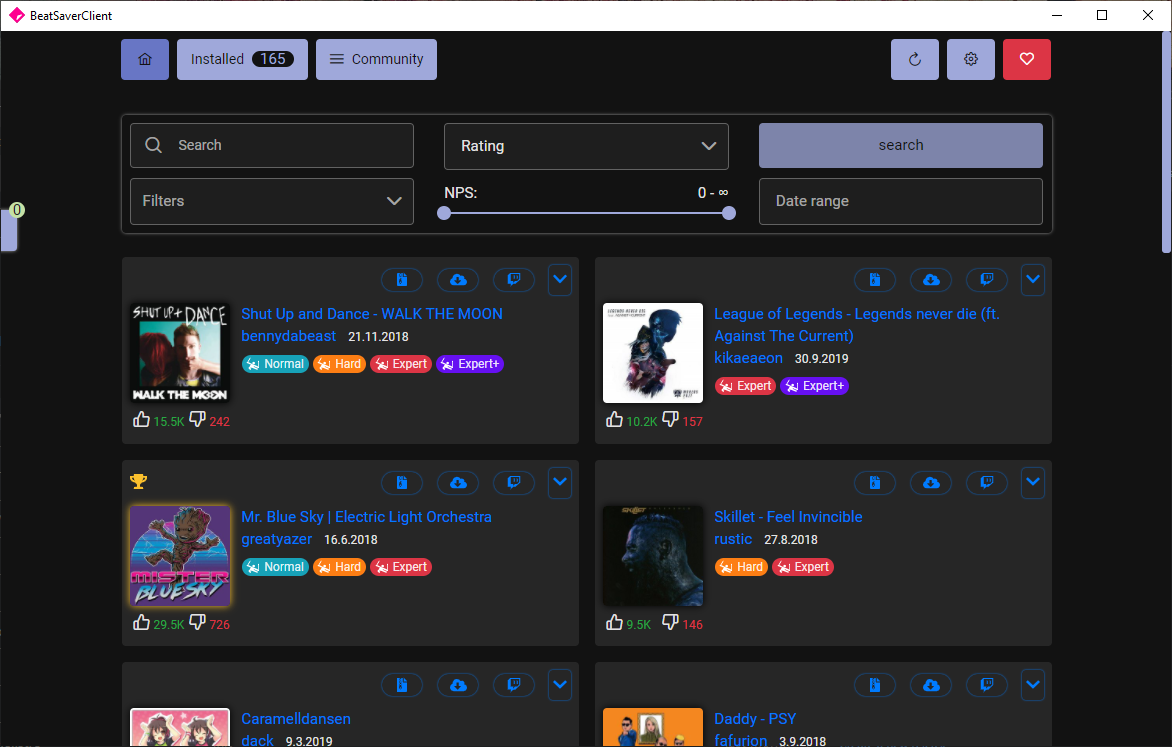Copy Twitch request for Mr. Blue Sky
The width and height of the screenshot is (1172, 747).
(x=514, y=482)
